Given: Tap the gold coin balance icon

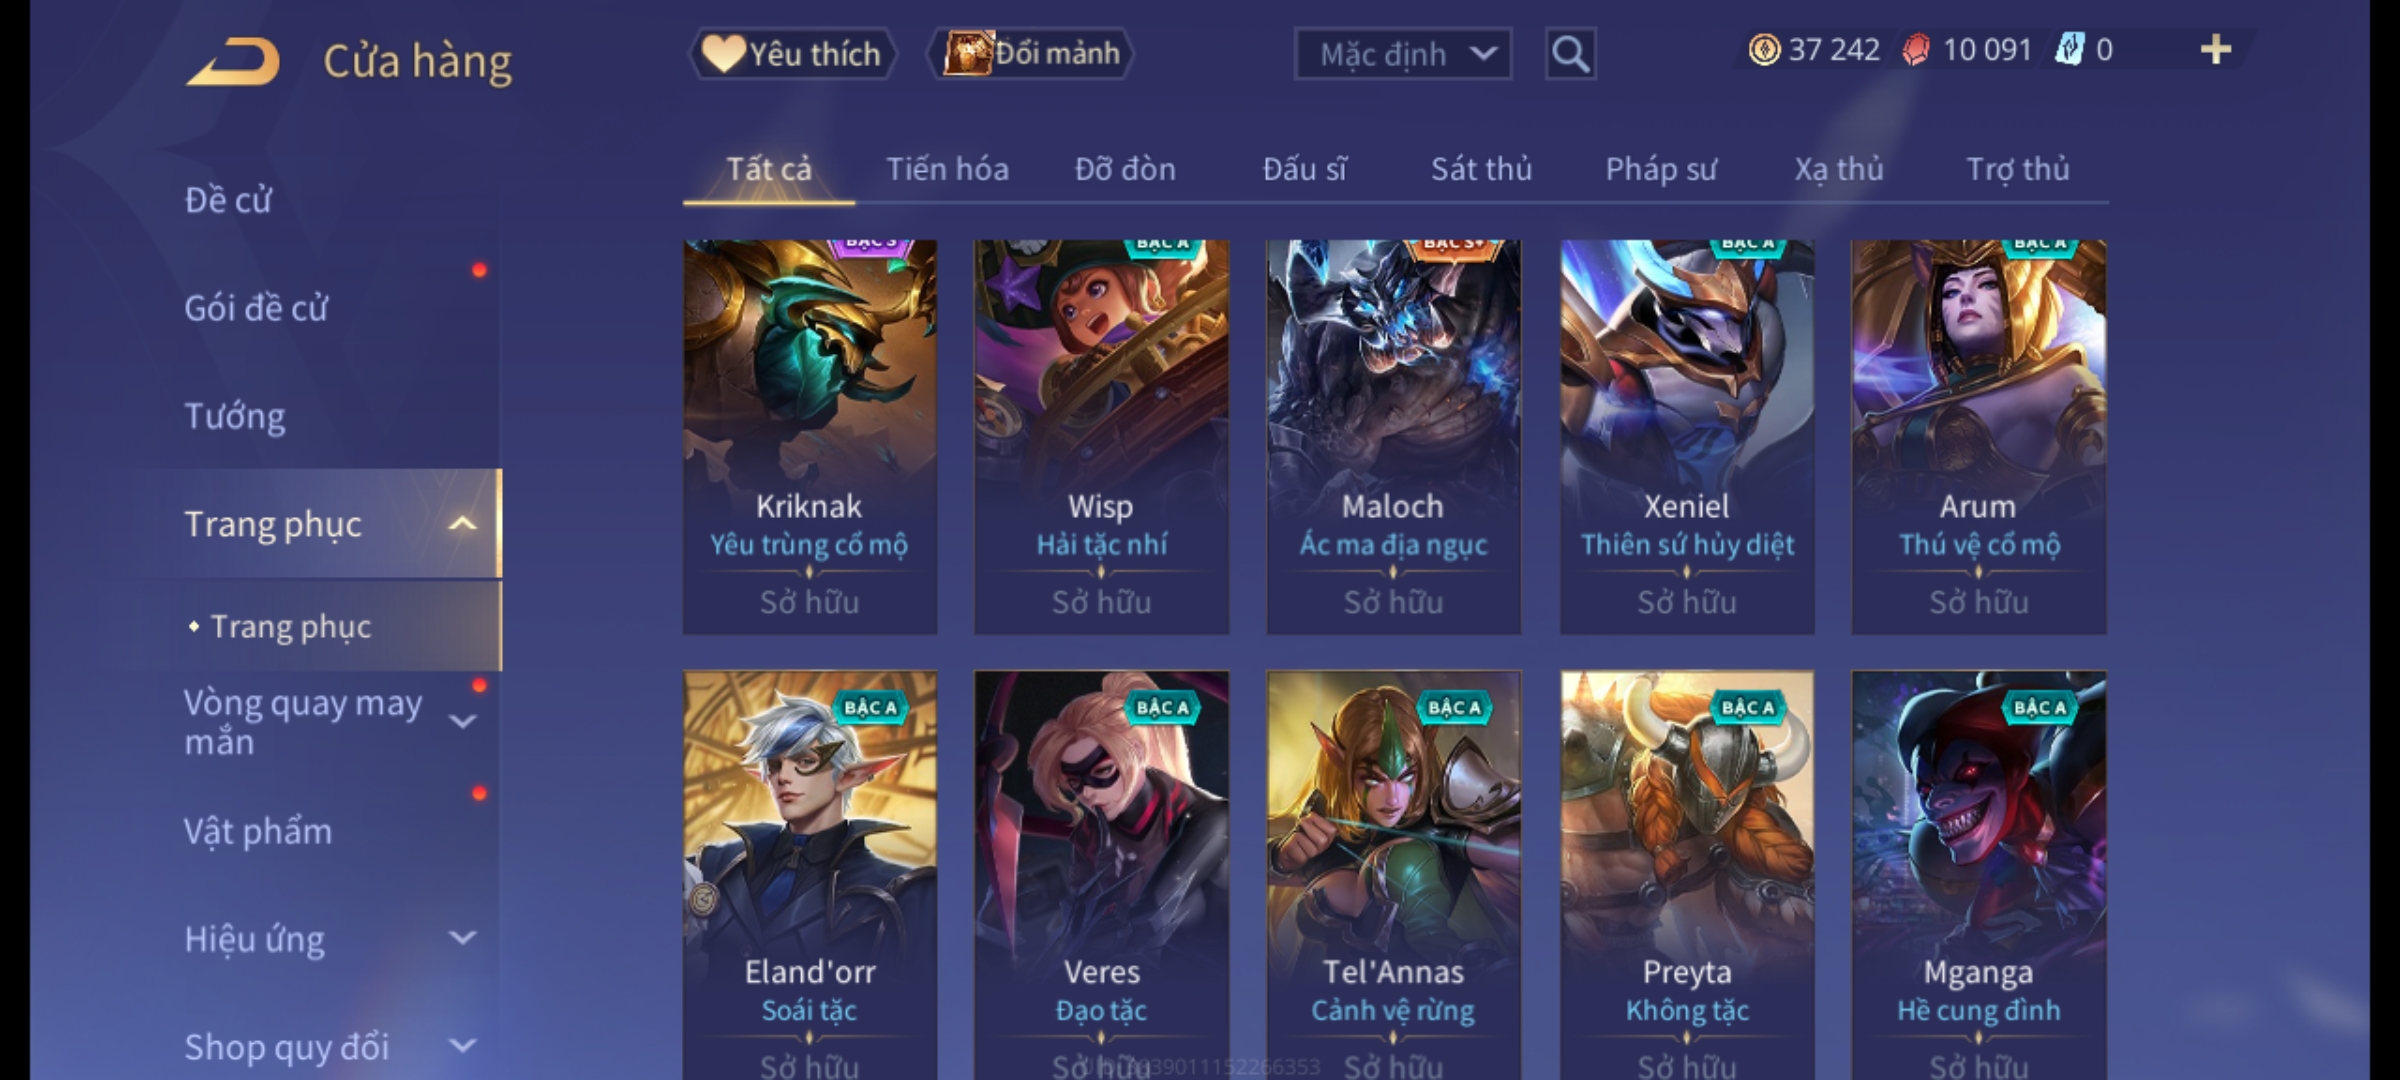Looking at the screenshot, I should tap(1764, 50).
